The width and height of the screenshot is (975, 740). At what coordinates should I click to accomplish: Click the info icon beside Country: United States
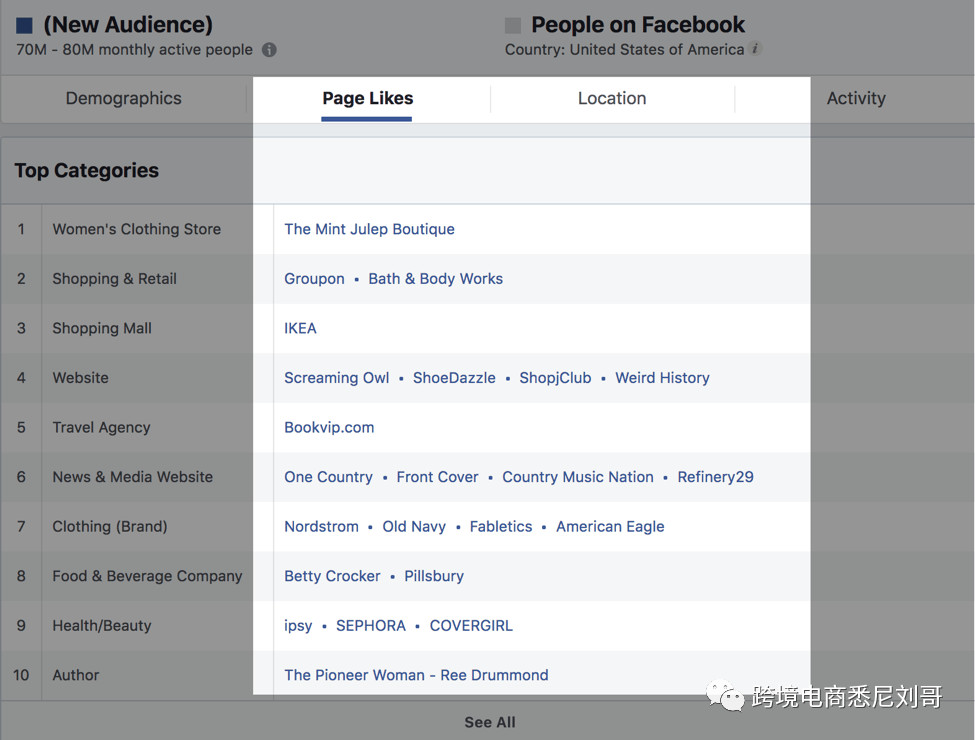(x=756, y=48)
